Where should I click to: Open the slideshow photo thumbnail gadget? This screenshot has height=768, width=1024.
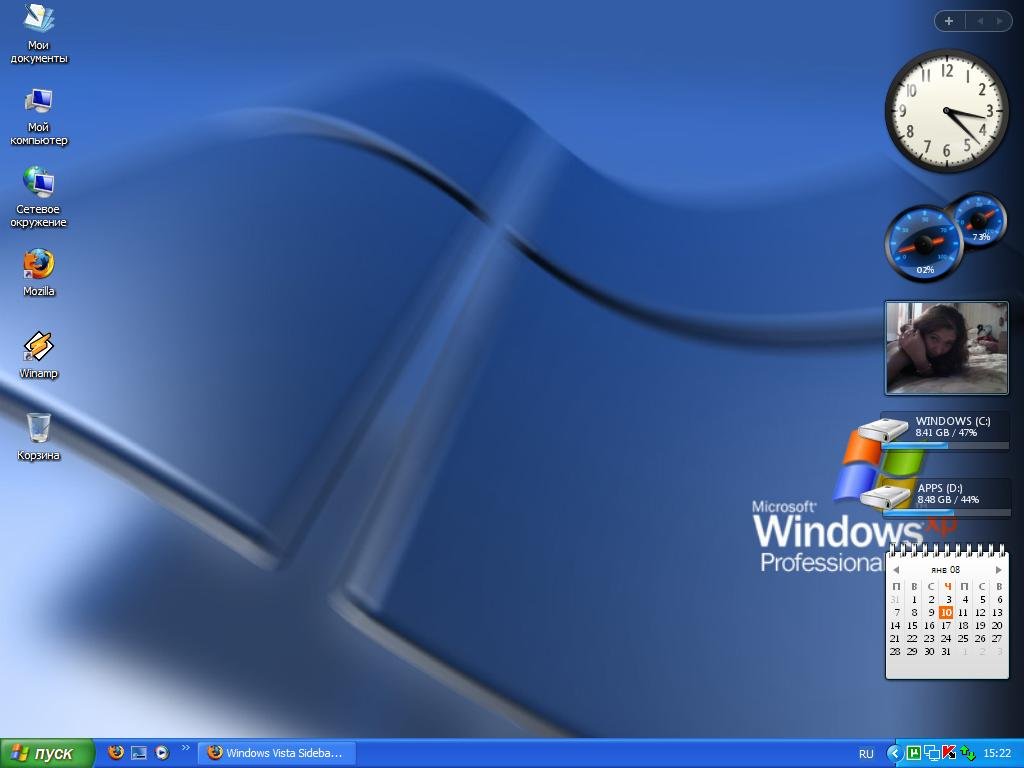tap(946, 347)
